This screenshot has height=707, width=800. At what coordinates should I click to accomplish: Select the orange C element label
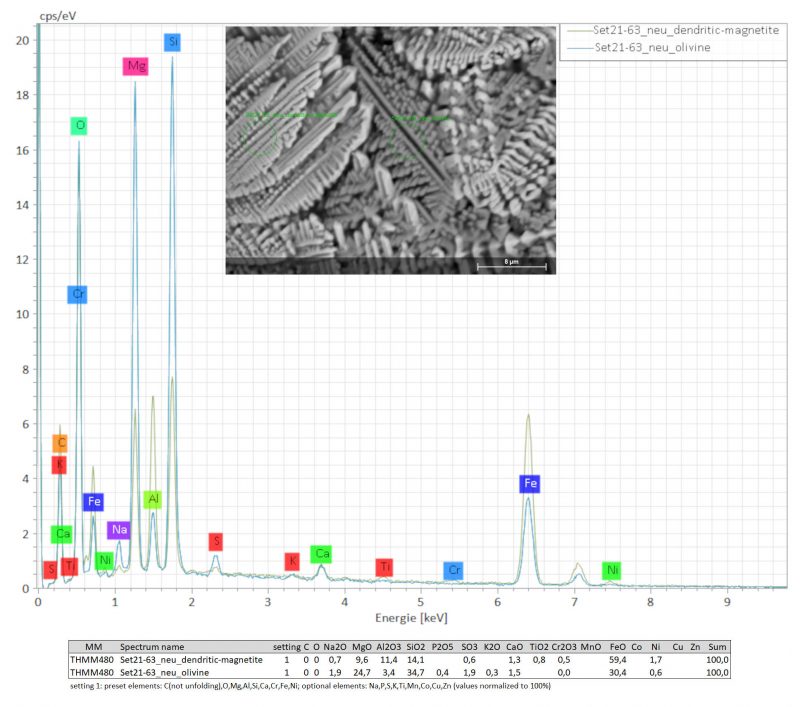point(60,443)
